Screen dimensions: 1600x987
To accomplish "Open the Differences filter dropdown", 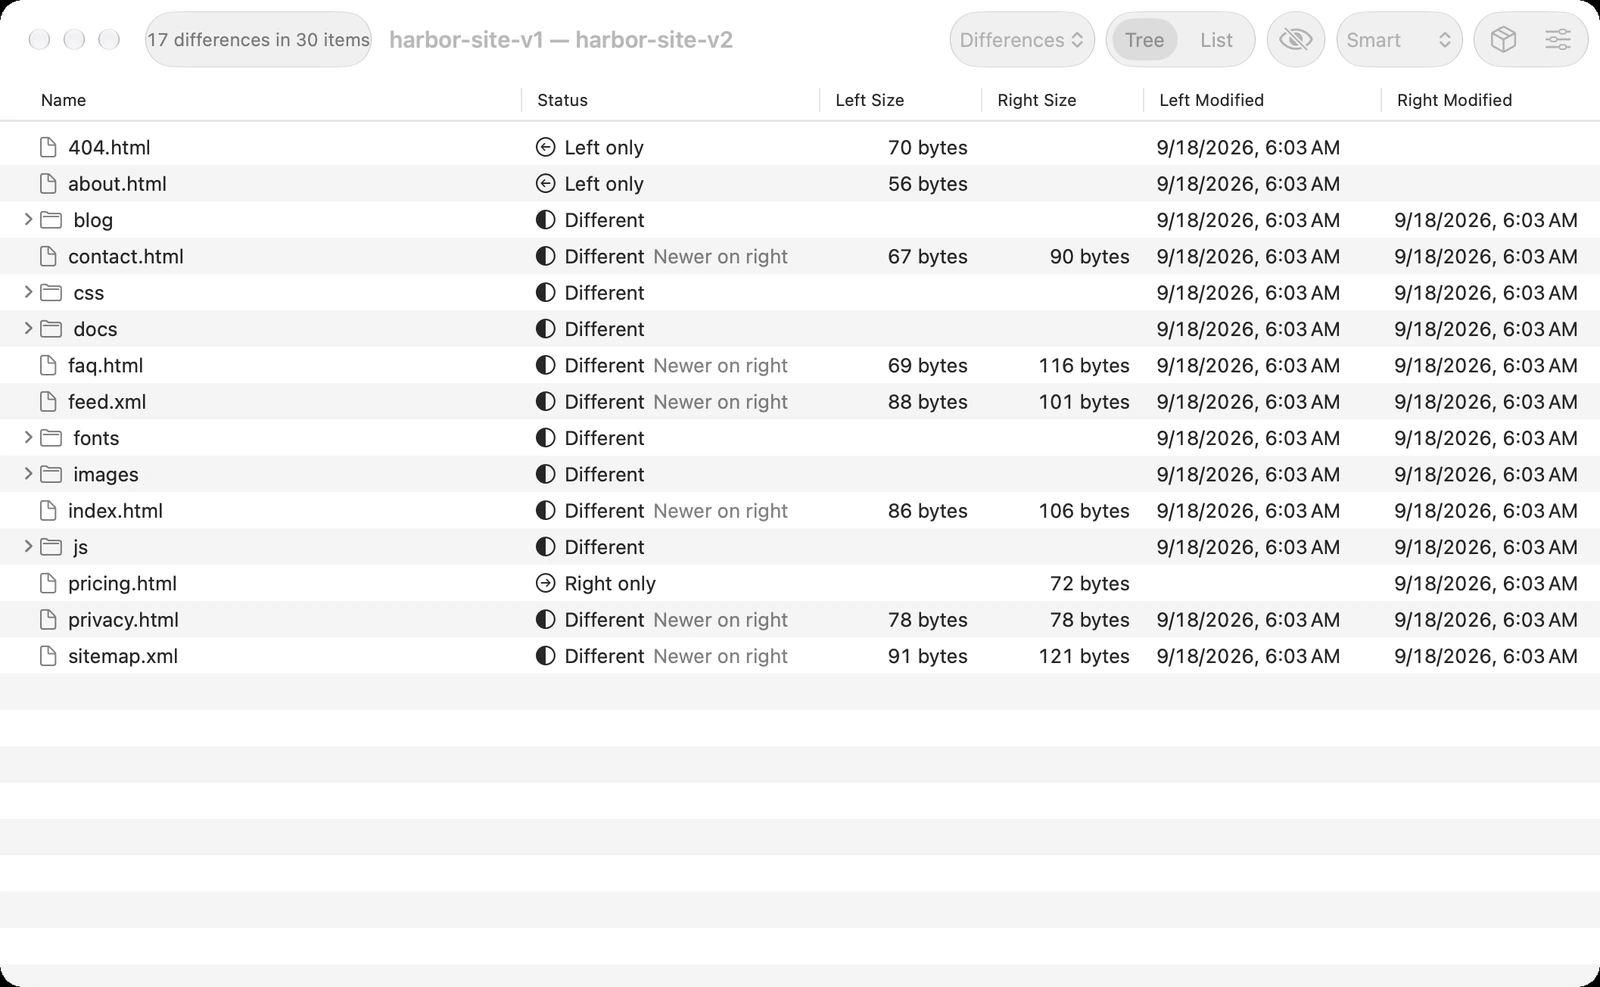I will [x=1021, y=40].
